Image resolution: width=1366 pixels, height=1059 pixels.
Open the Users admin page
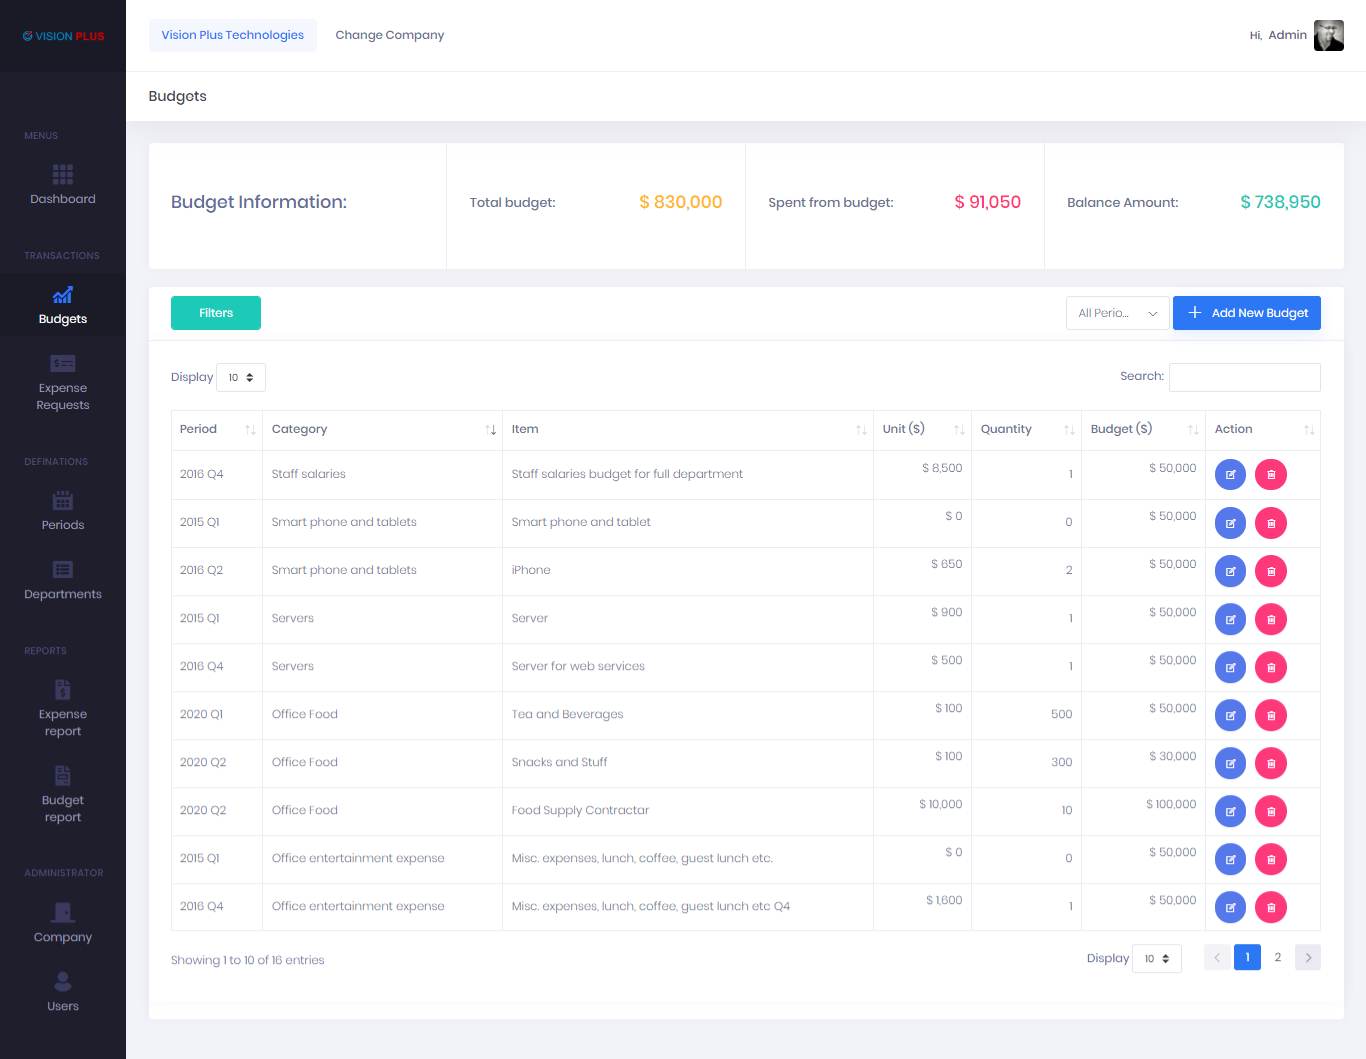(62, 991)
